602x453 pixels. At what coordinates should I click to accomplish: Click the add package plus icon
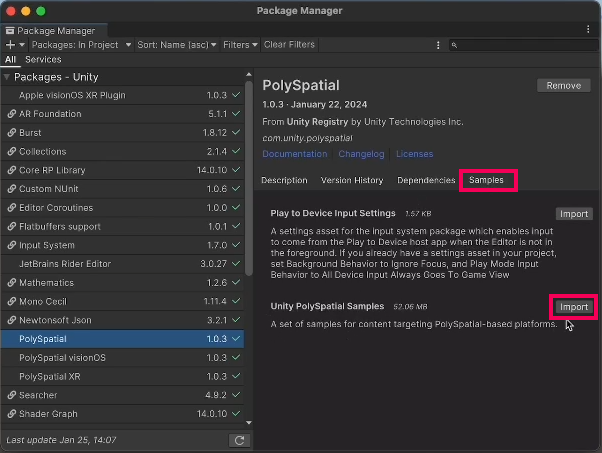[10, 45]
